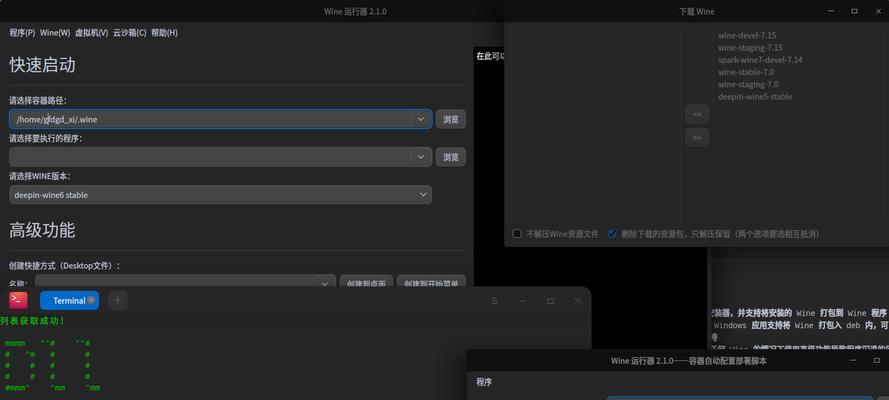
Task: Enable 不解压Wine资源文件 checkbox
Action: pos(517,233)
